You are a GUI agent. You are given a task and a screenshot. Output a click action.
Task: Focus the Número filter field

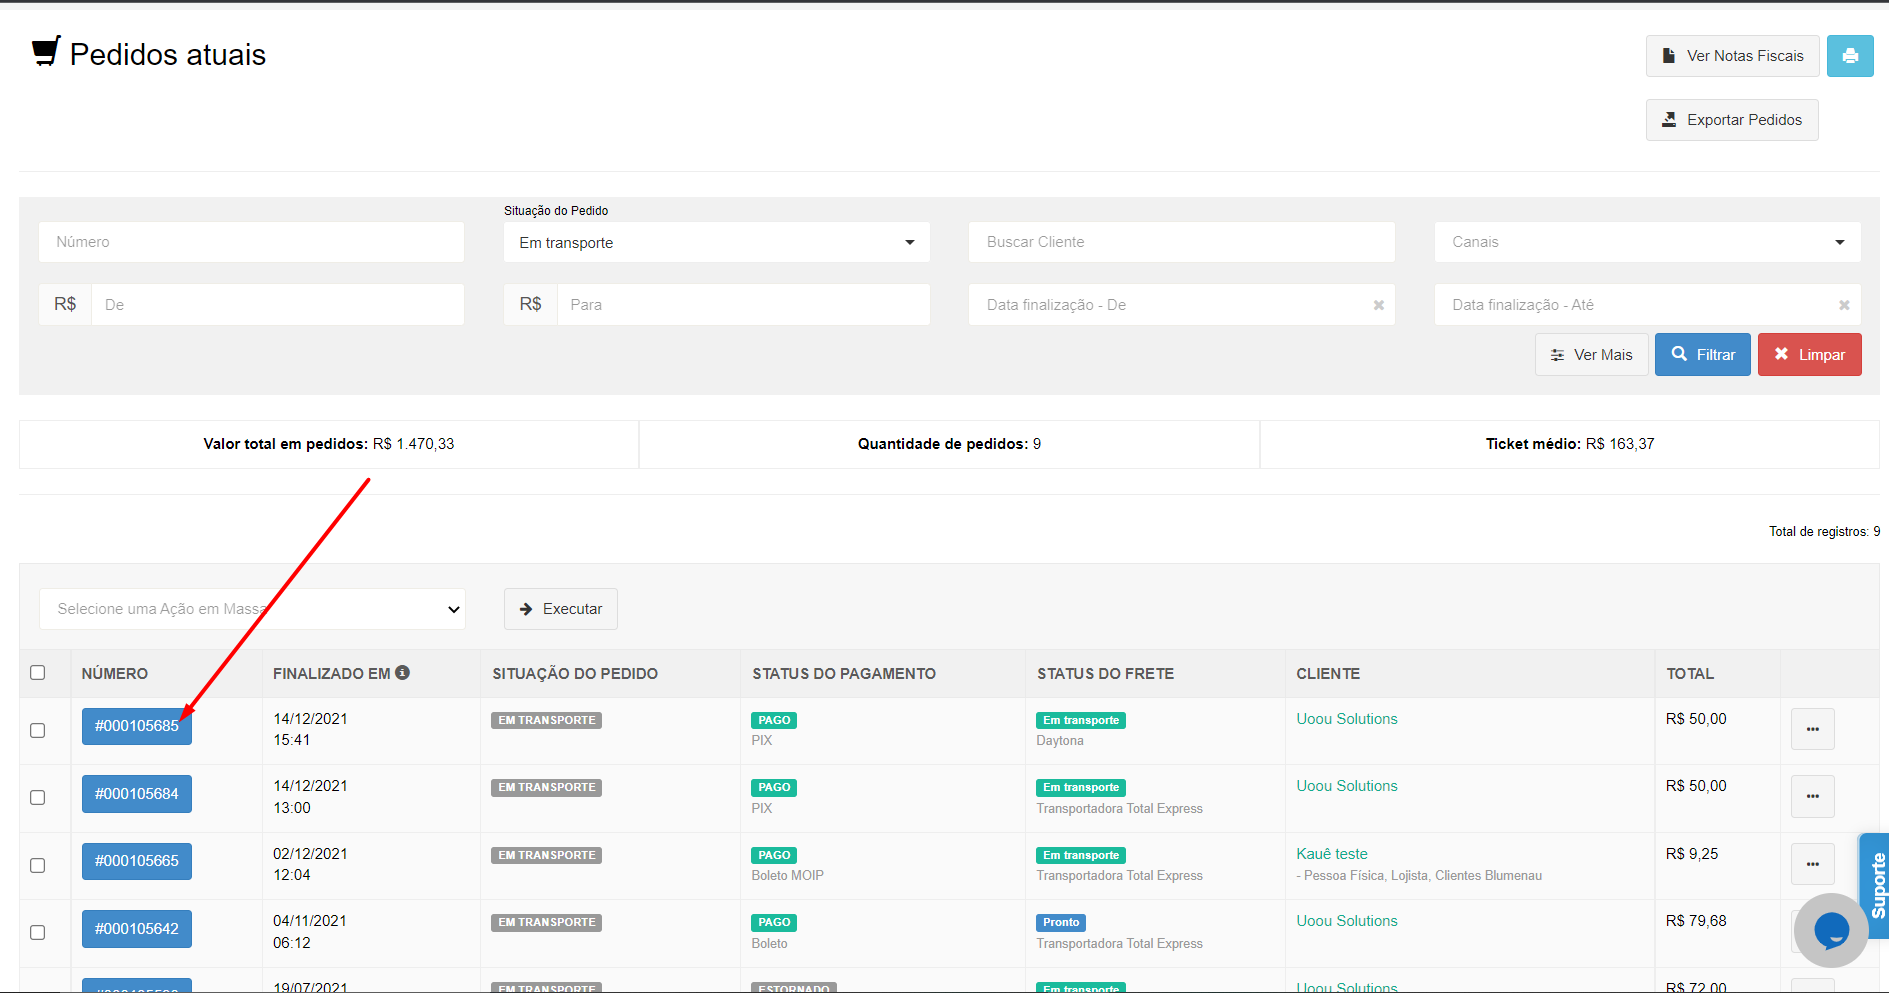pyautogui.click(x=251, y=242)
